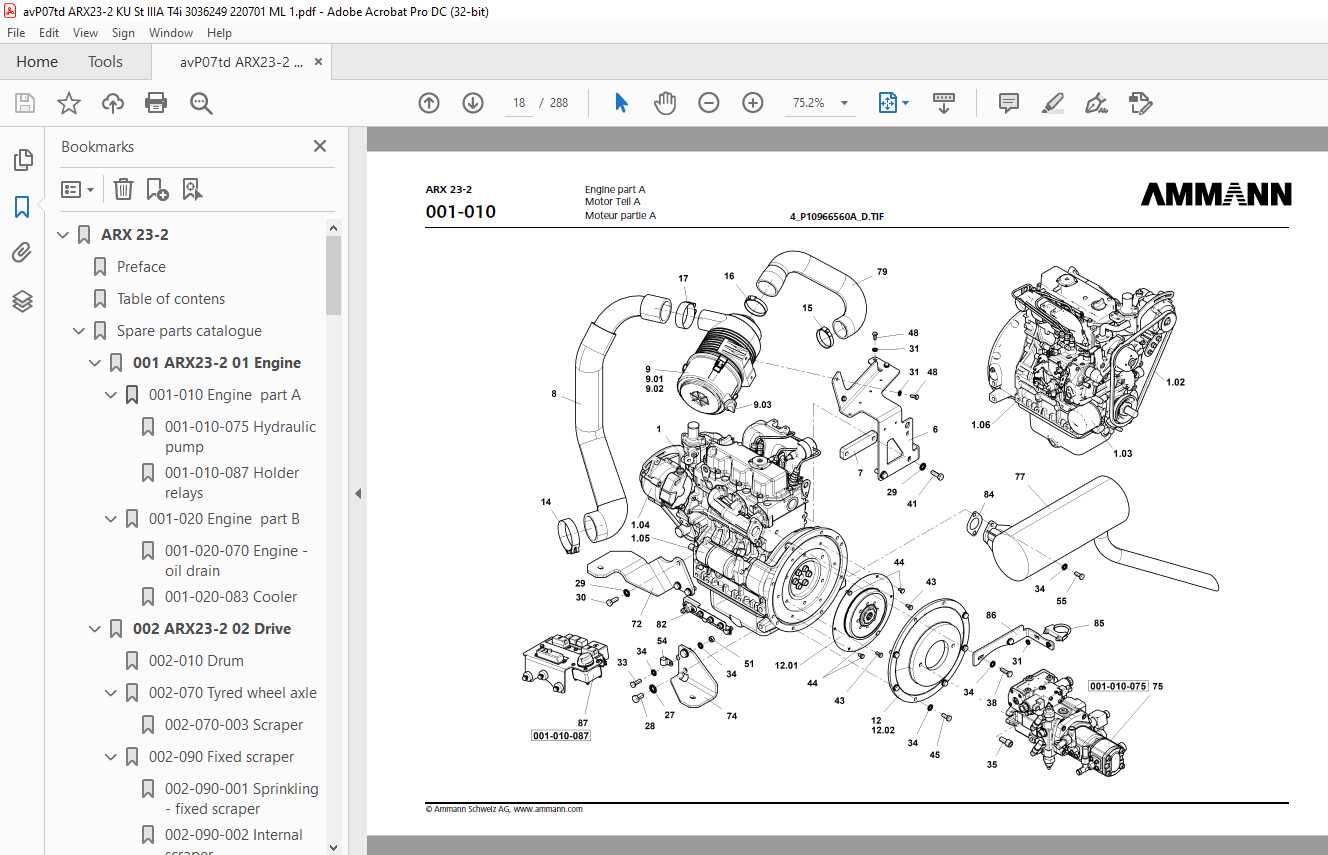
Task: Open the View menu
Action: tap(86, 33)
